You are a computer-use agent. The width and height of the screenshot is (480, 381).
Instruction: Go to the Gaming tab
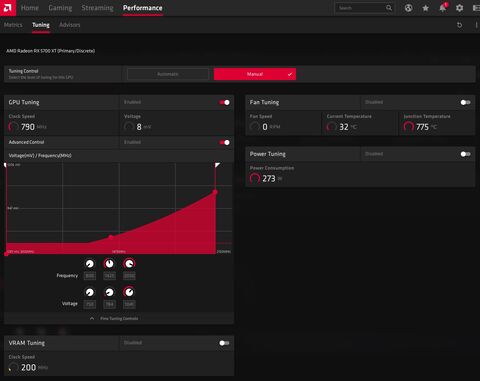click(x=60, y=8)
